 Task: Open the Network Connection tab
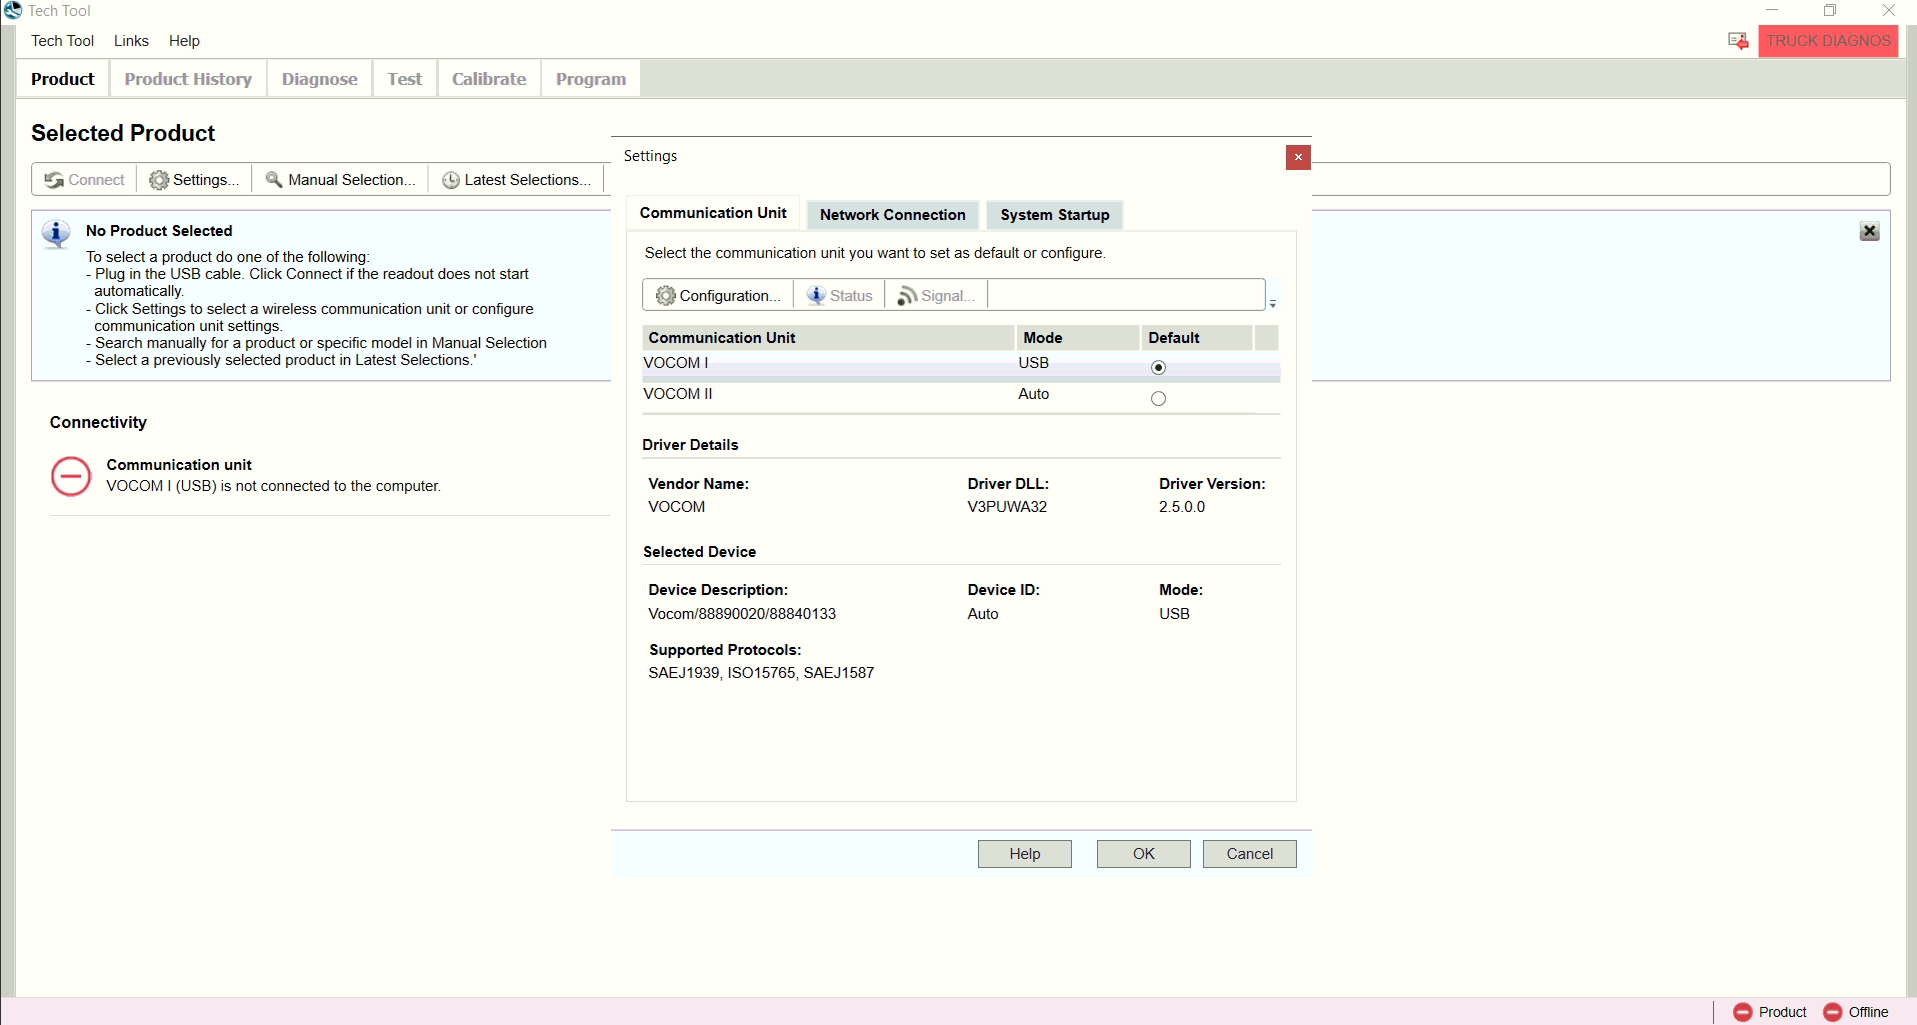point(893,215)
